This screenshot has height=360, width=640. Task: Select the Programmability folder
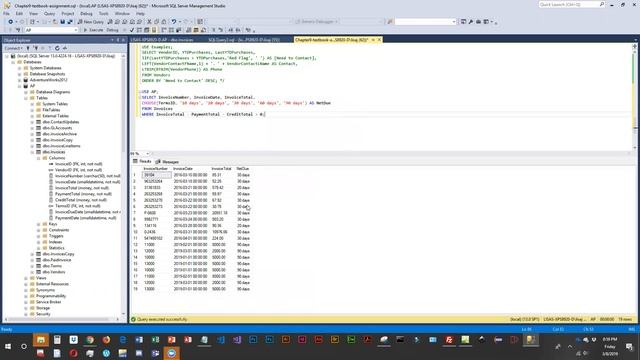[x=51, y=296]
